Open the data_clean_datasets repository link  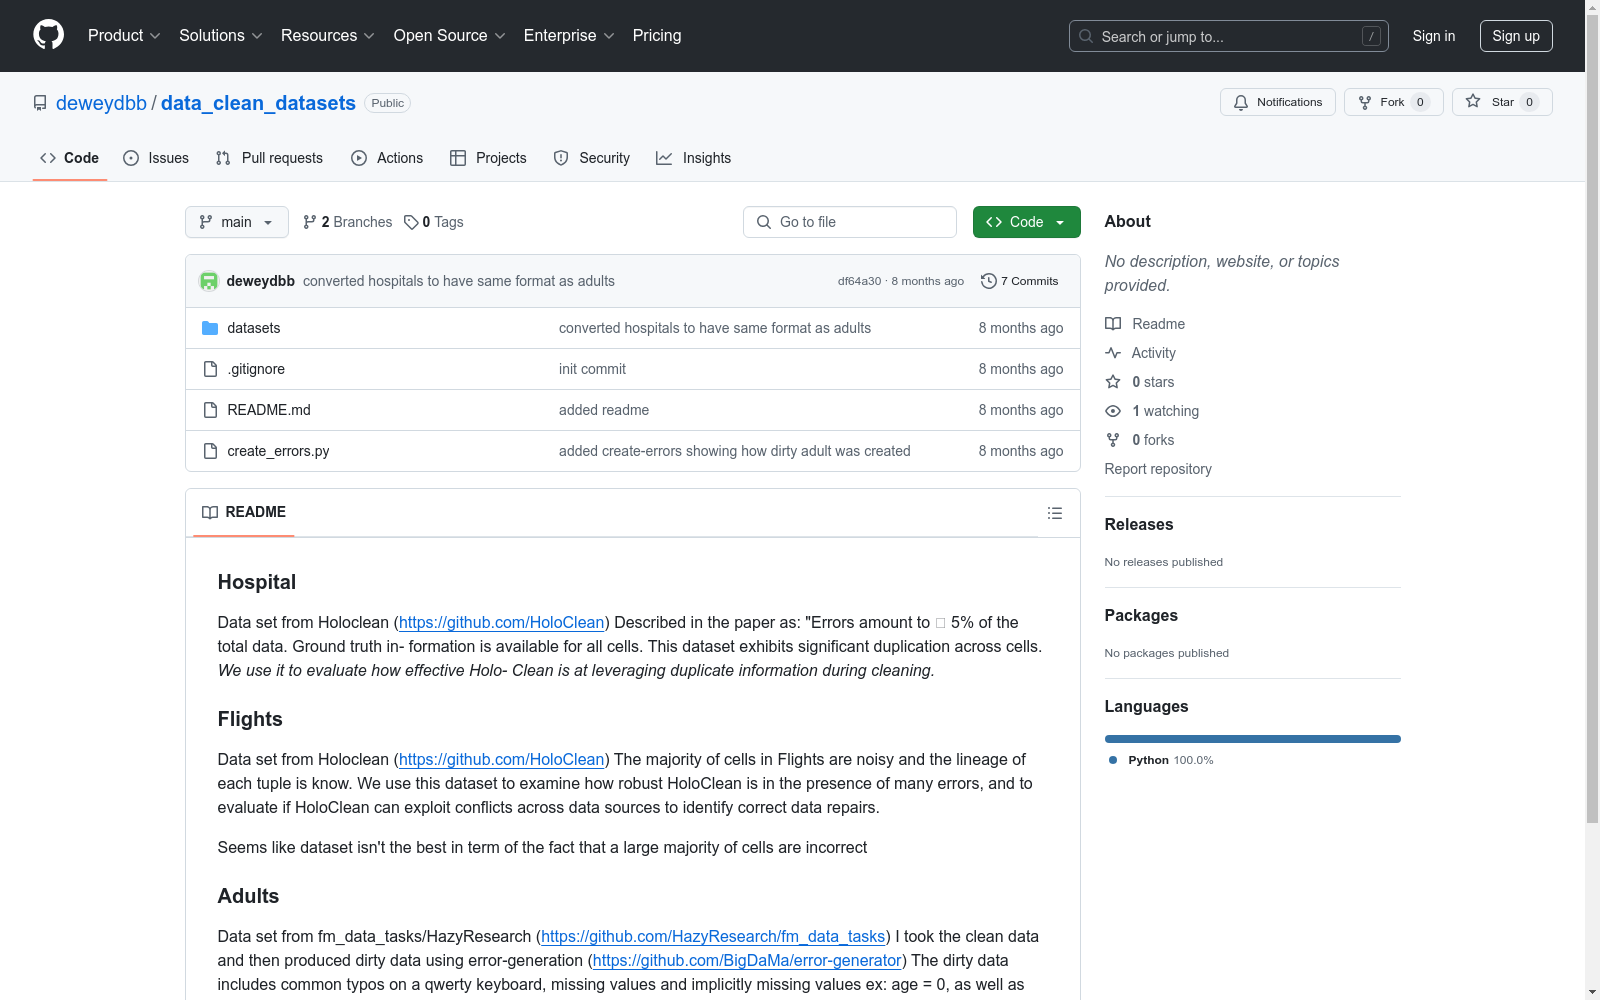pos(258,103)
